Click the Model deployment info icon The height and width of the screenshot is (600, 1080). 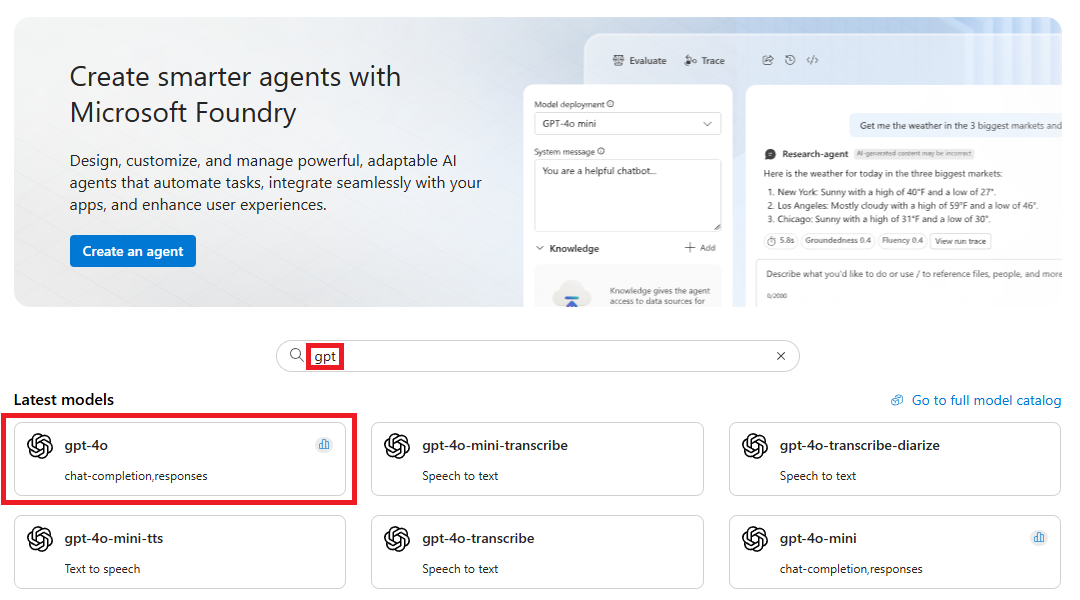coord(610,104)
